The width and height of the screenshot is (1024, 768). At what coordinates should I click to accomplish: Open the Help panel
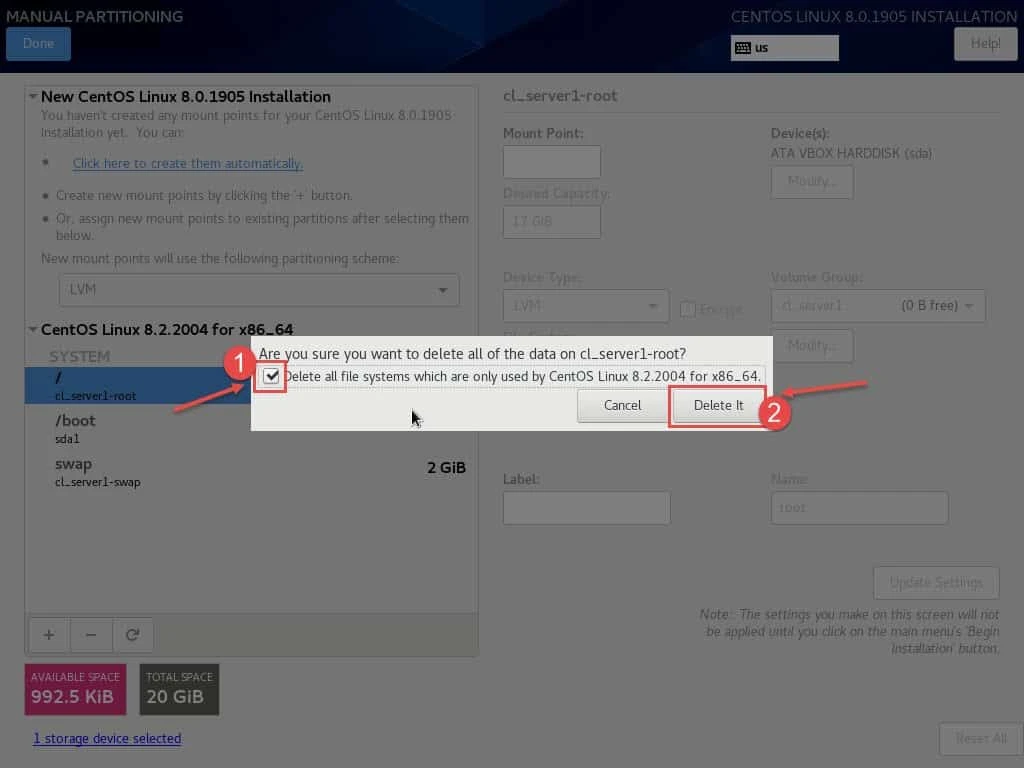pos(985,43)
